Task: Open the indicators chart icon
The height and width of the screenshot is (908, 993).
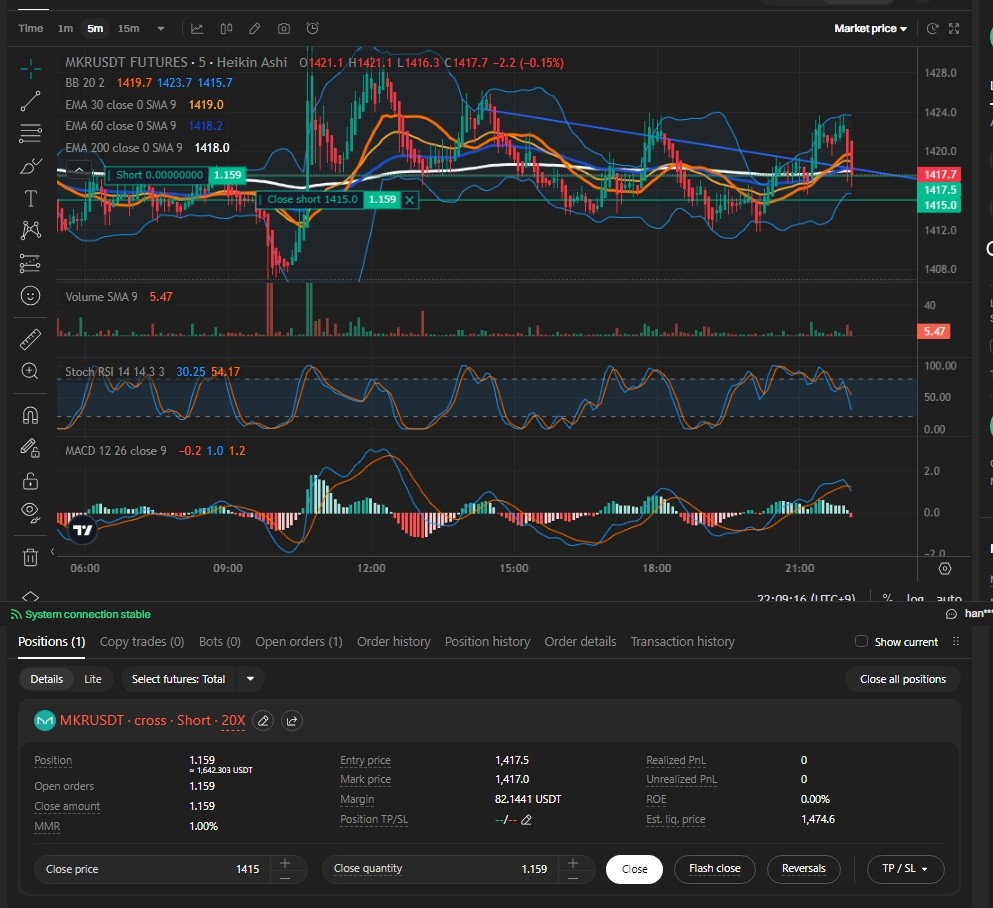Action: click(197, 28)
